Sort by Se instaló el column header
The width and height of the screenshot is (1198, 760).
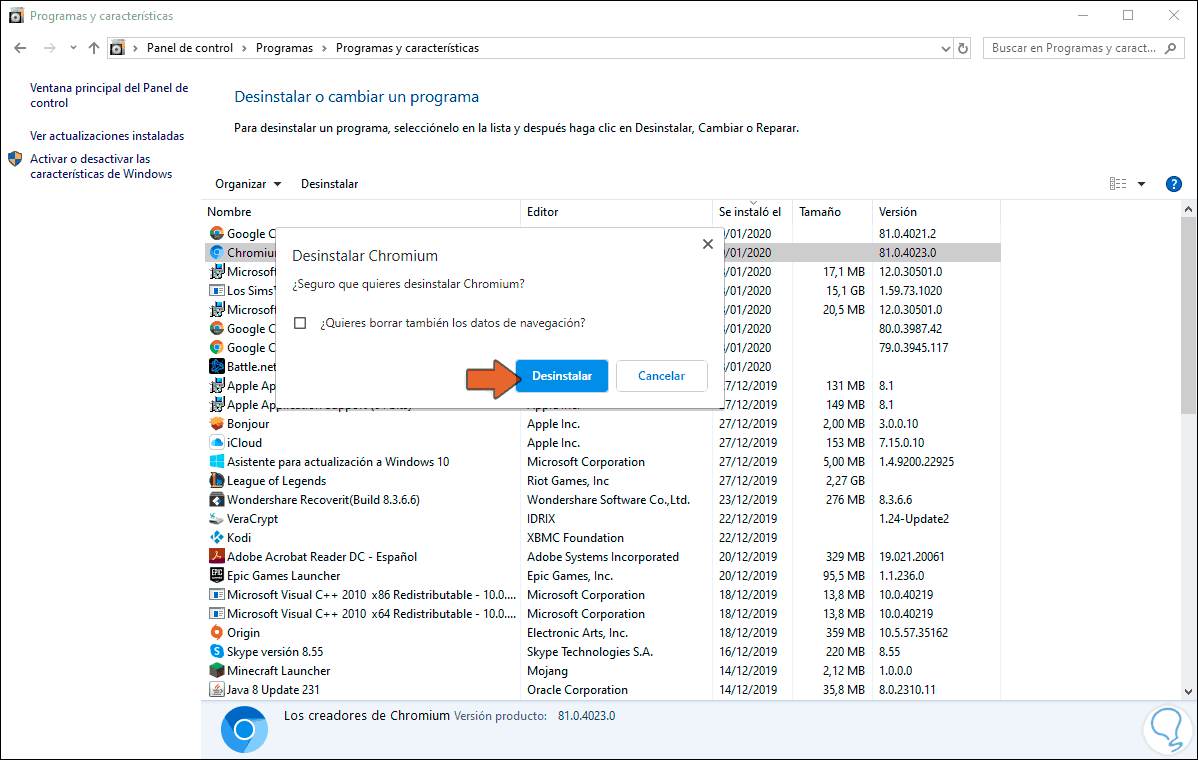[x=752, y=212]
